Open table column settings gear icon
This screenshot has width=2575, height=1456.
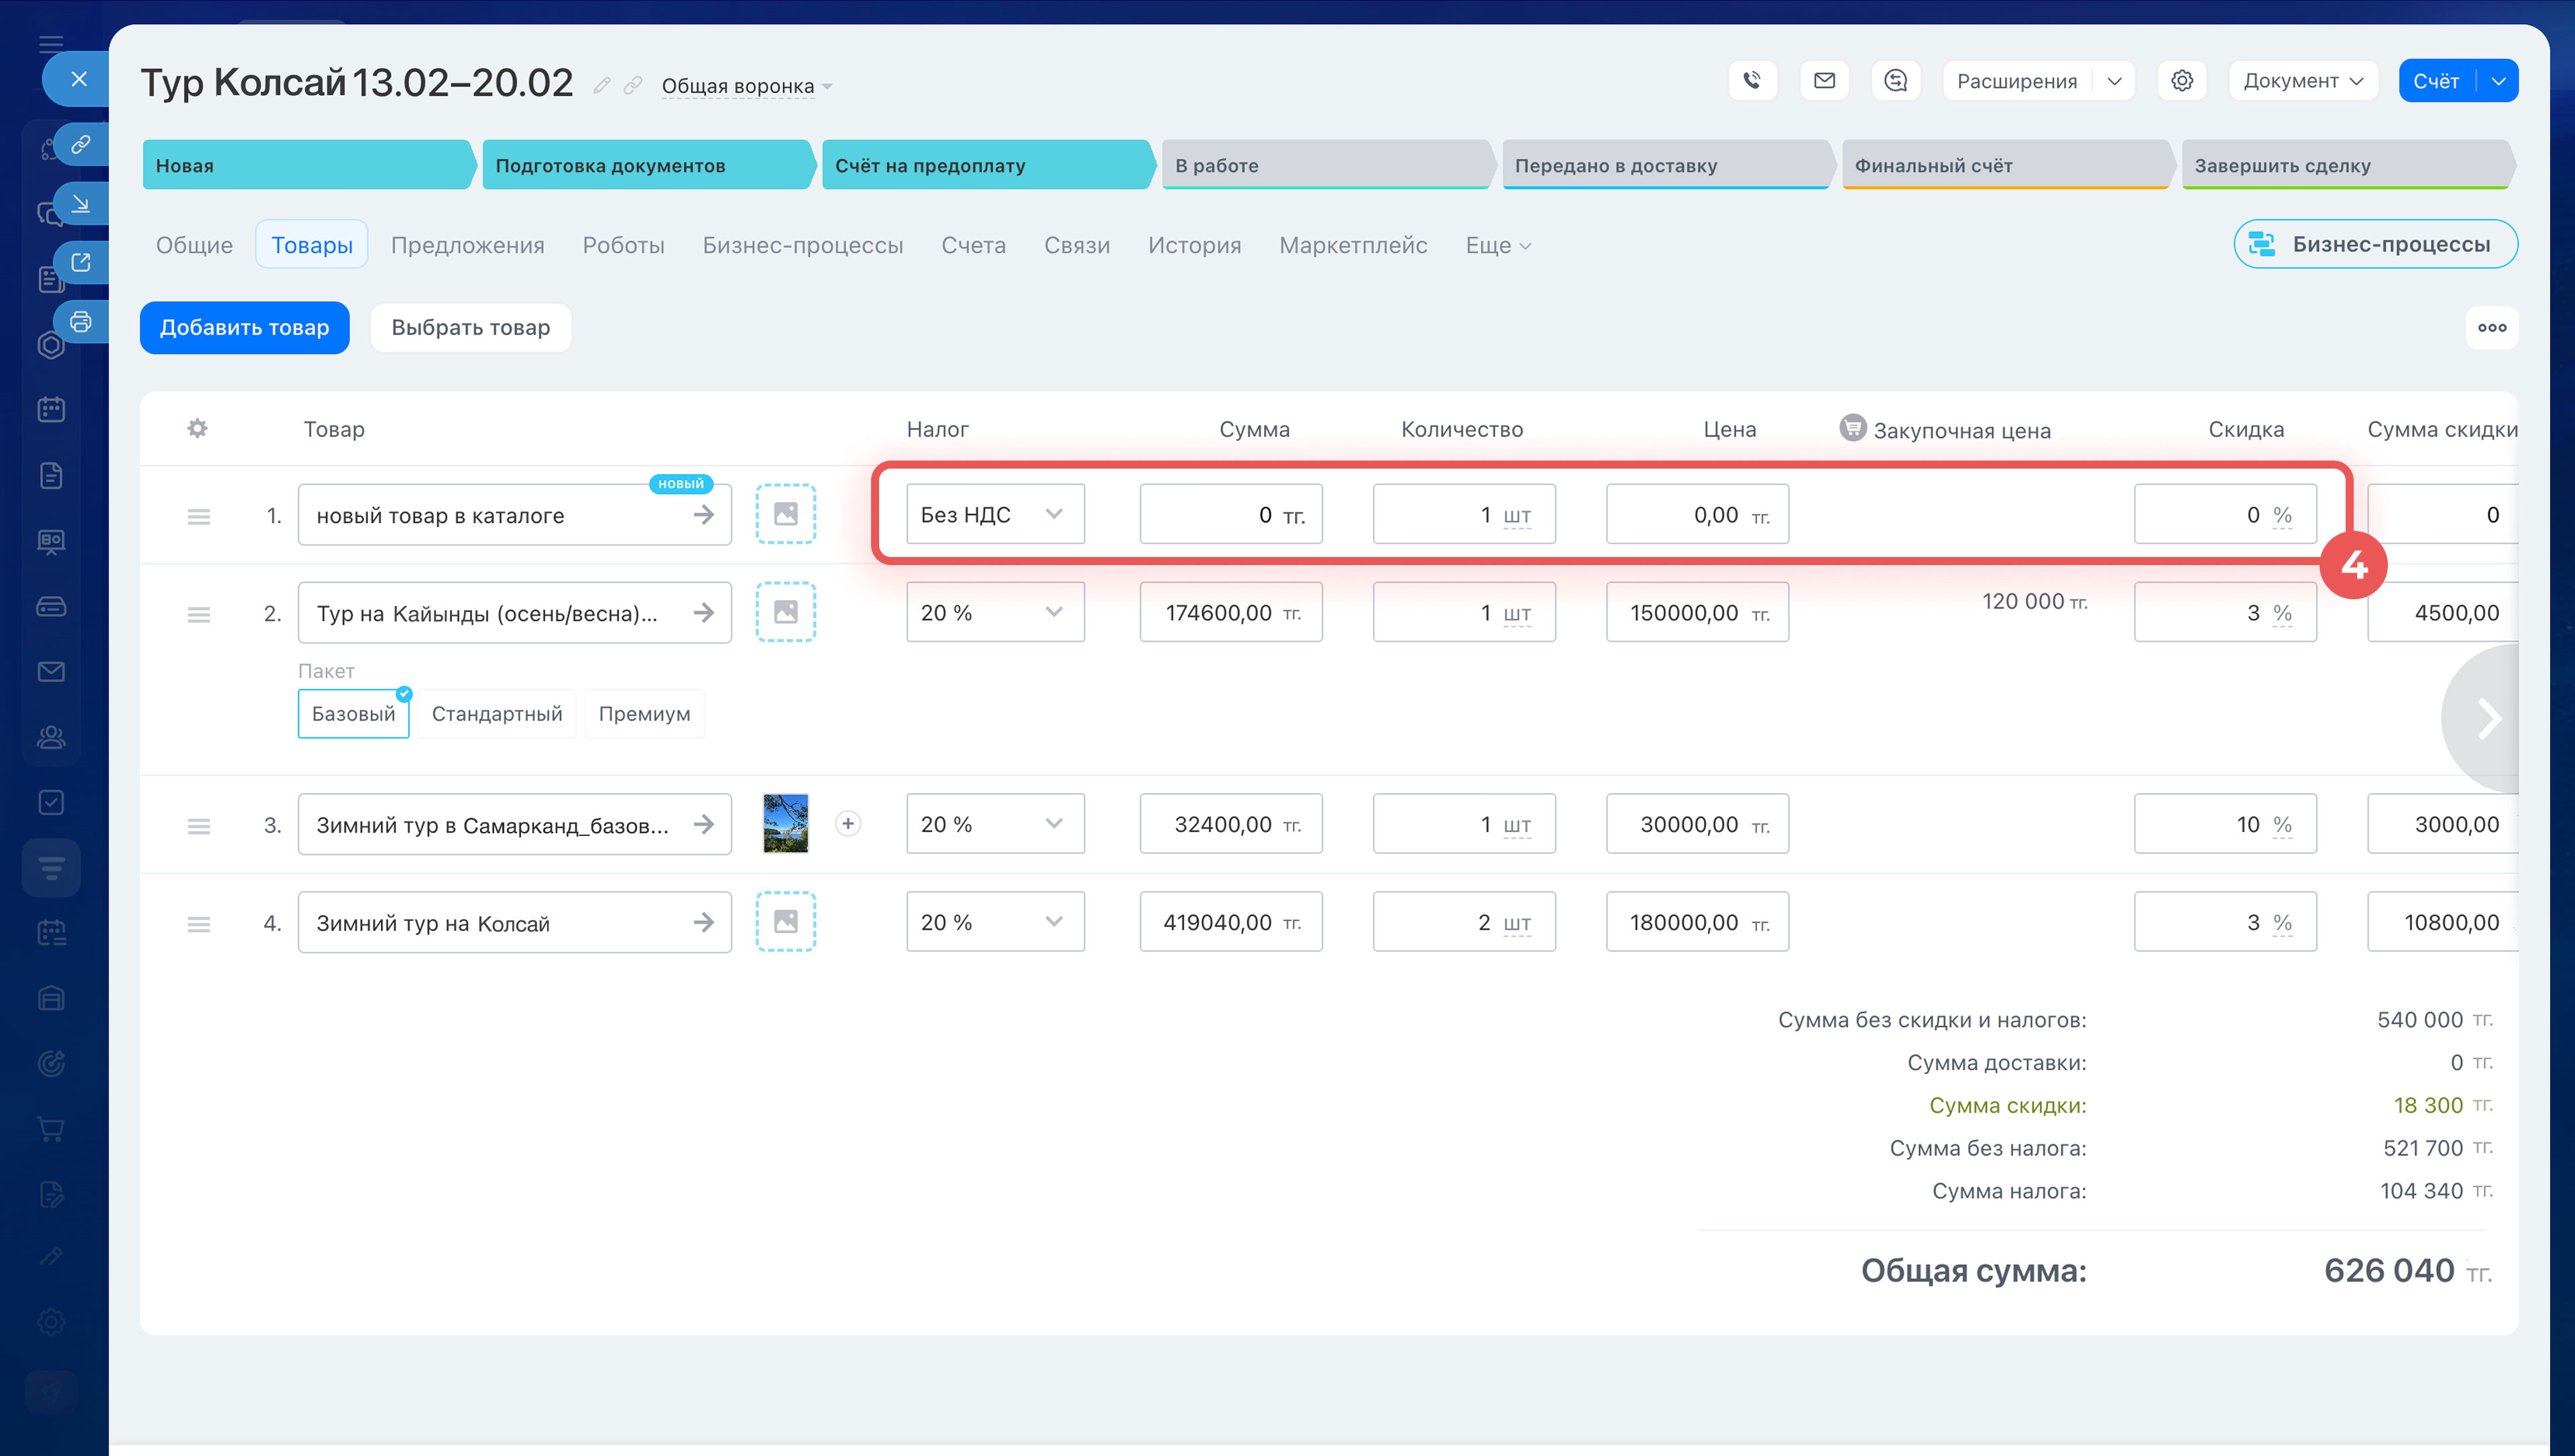197,429
